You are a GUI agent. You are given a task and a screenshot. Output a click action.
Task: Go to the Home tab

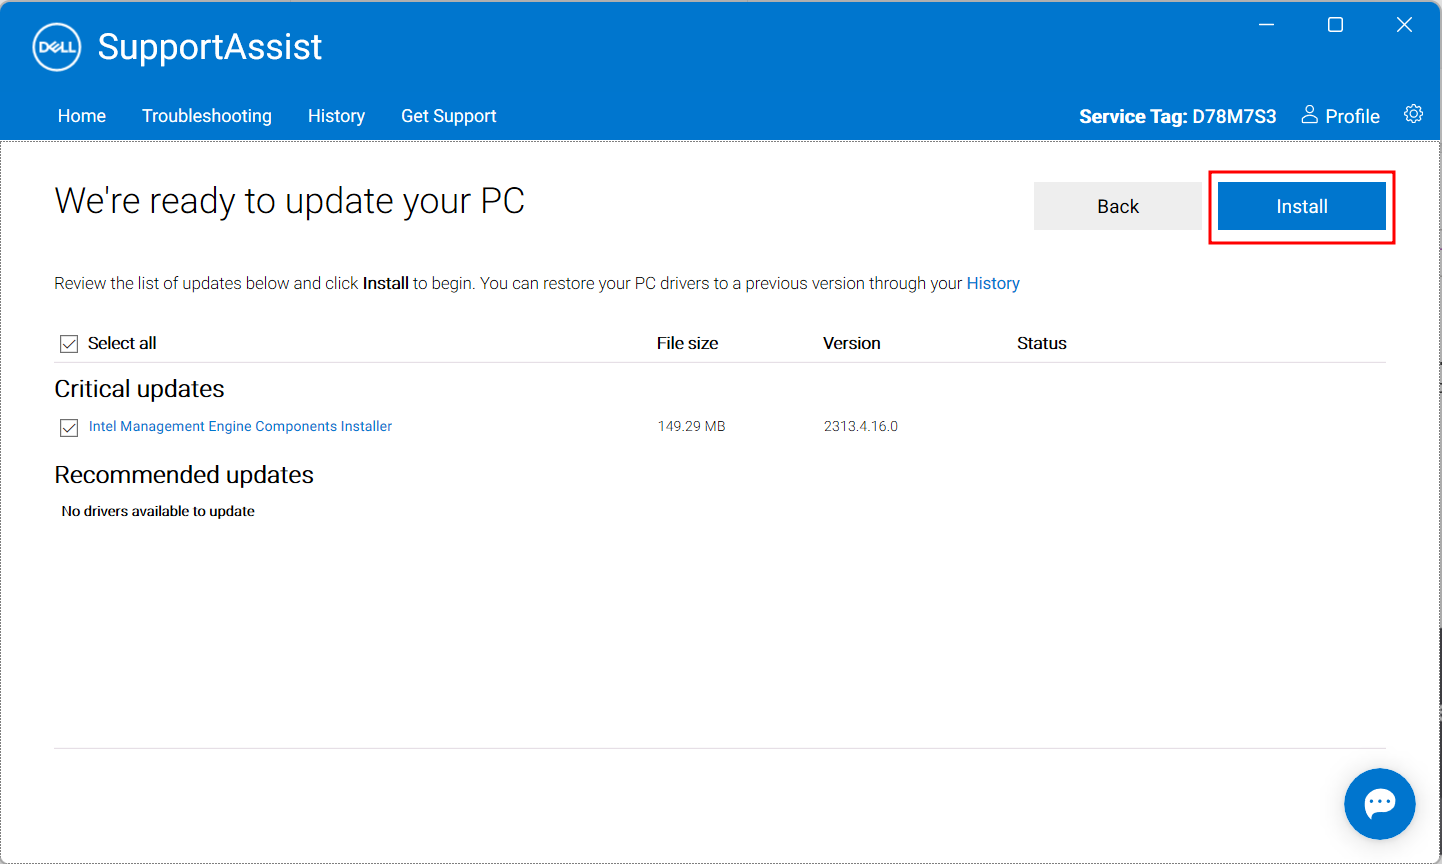pyautogui.click(x=82, y=116)
